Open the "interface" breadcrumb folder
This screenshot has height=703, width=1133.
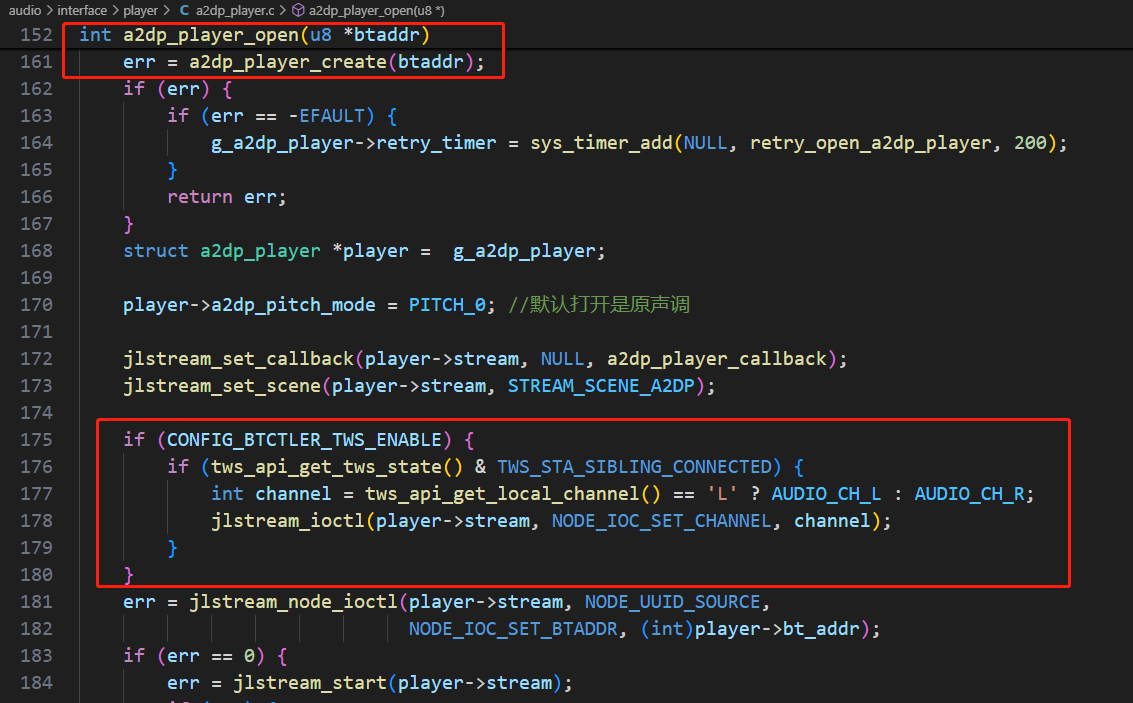[x=82, y=11]
